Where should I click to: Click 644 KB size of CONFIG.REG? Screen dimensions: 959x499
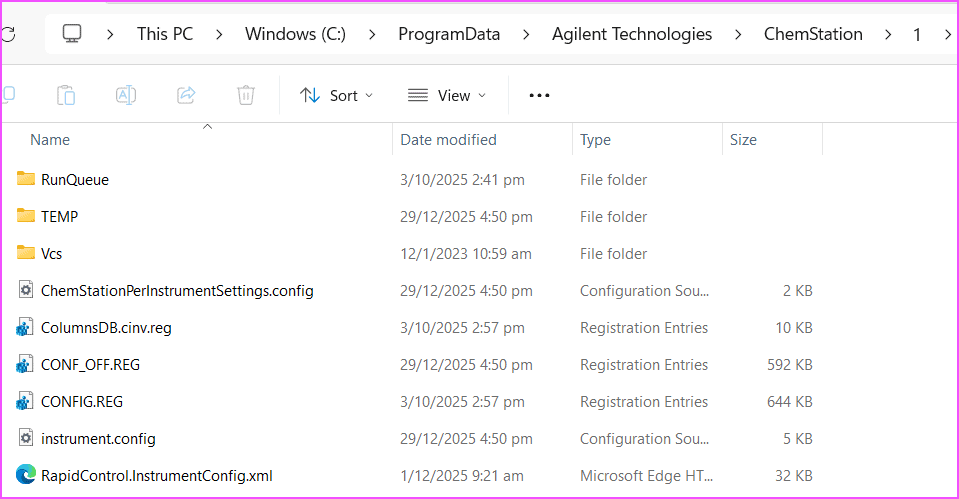pos(790,402)
